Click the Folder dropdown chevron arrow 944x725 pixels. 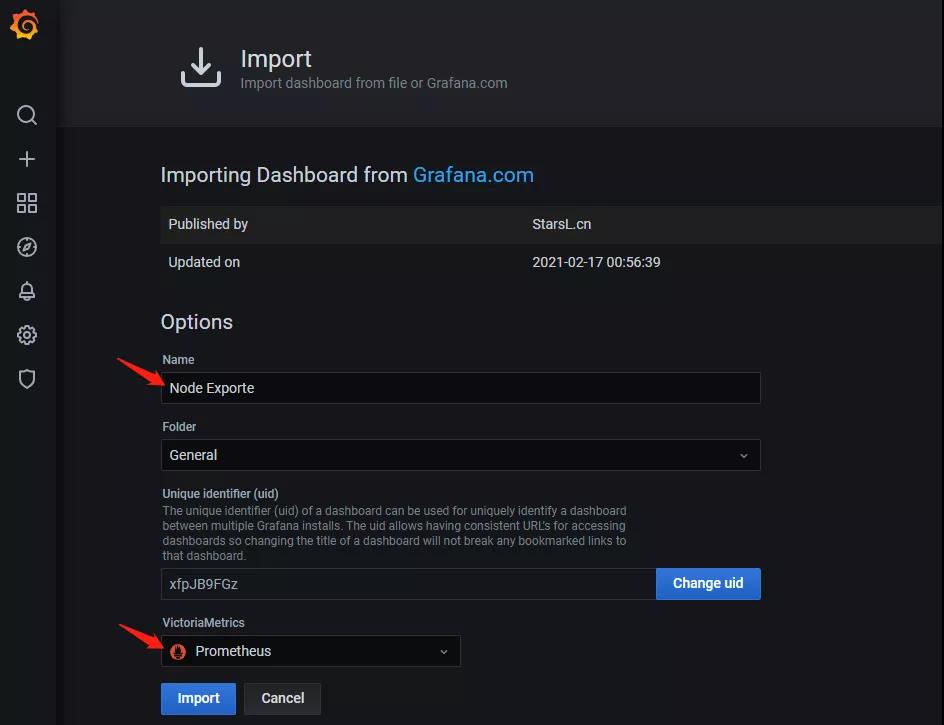click(x=744, y=456)
